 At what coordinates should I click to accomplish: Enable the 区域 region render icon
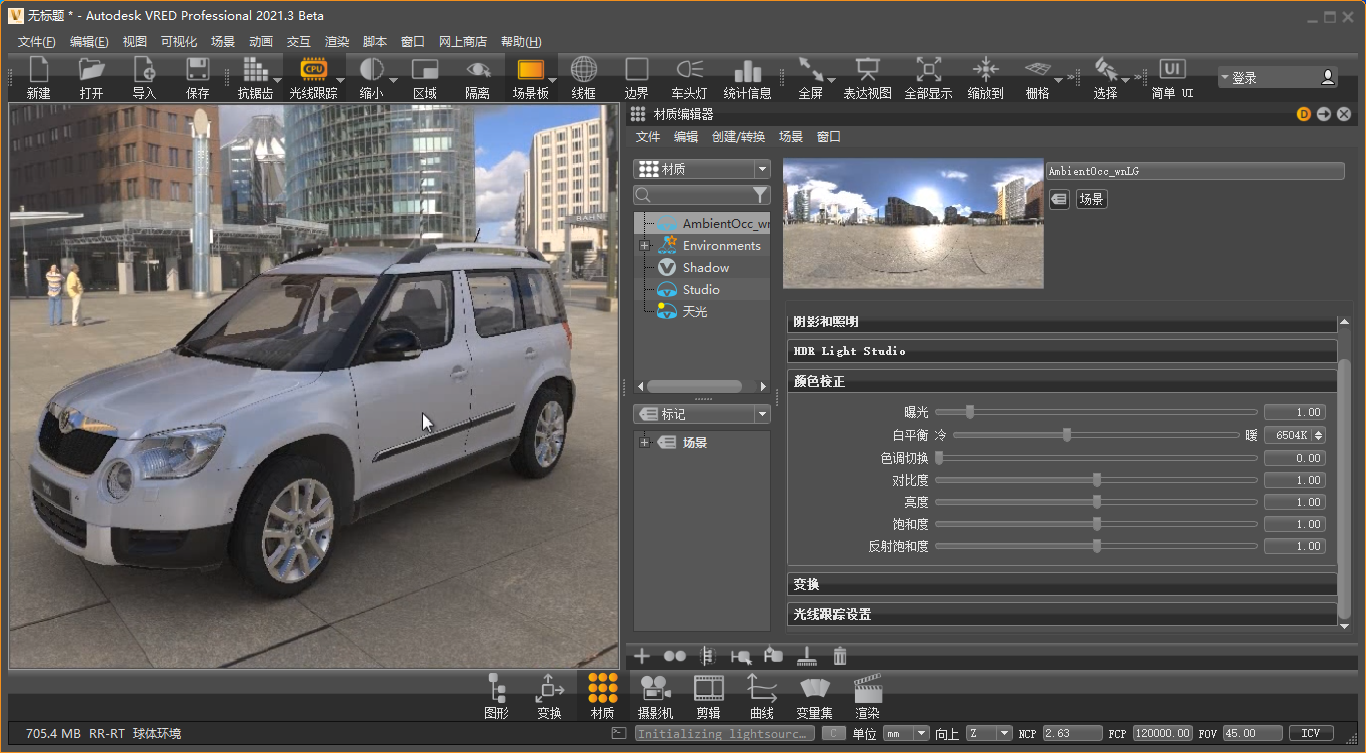coord(425,78)
